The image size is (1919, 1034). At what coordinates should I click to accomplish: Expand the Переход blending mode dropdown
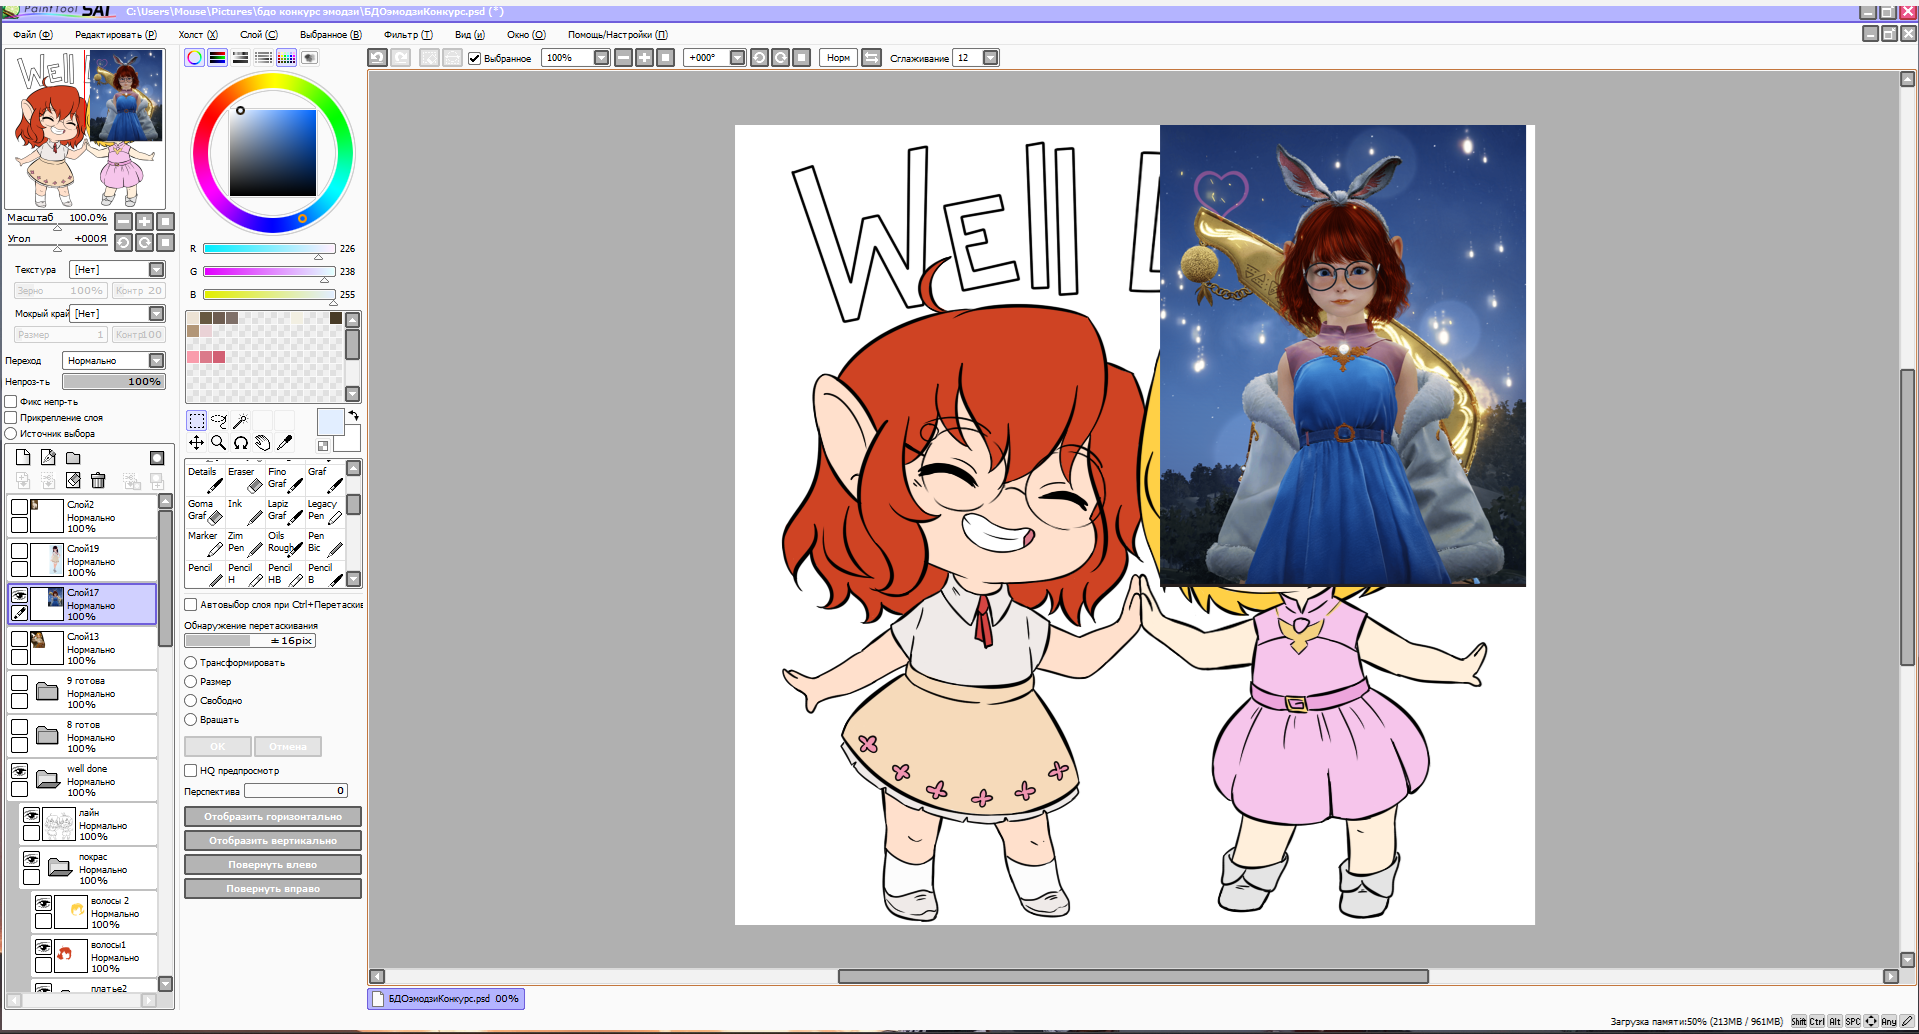(x=156, y=361)
